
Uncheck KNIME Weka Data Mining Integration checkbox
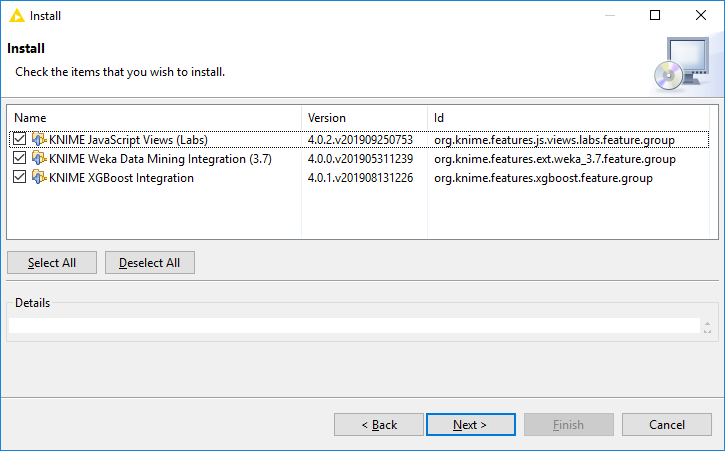19,158
